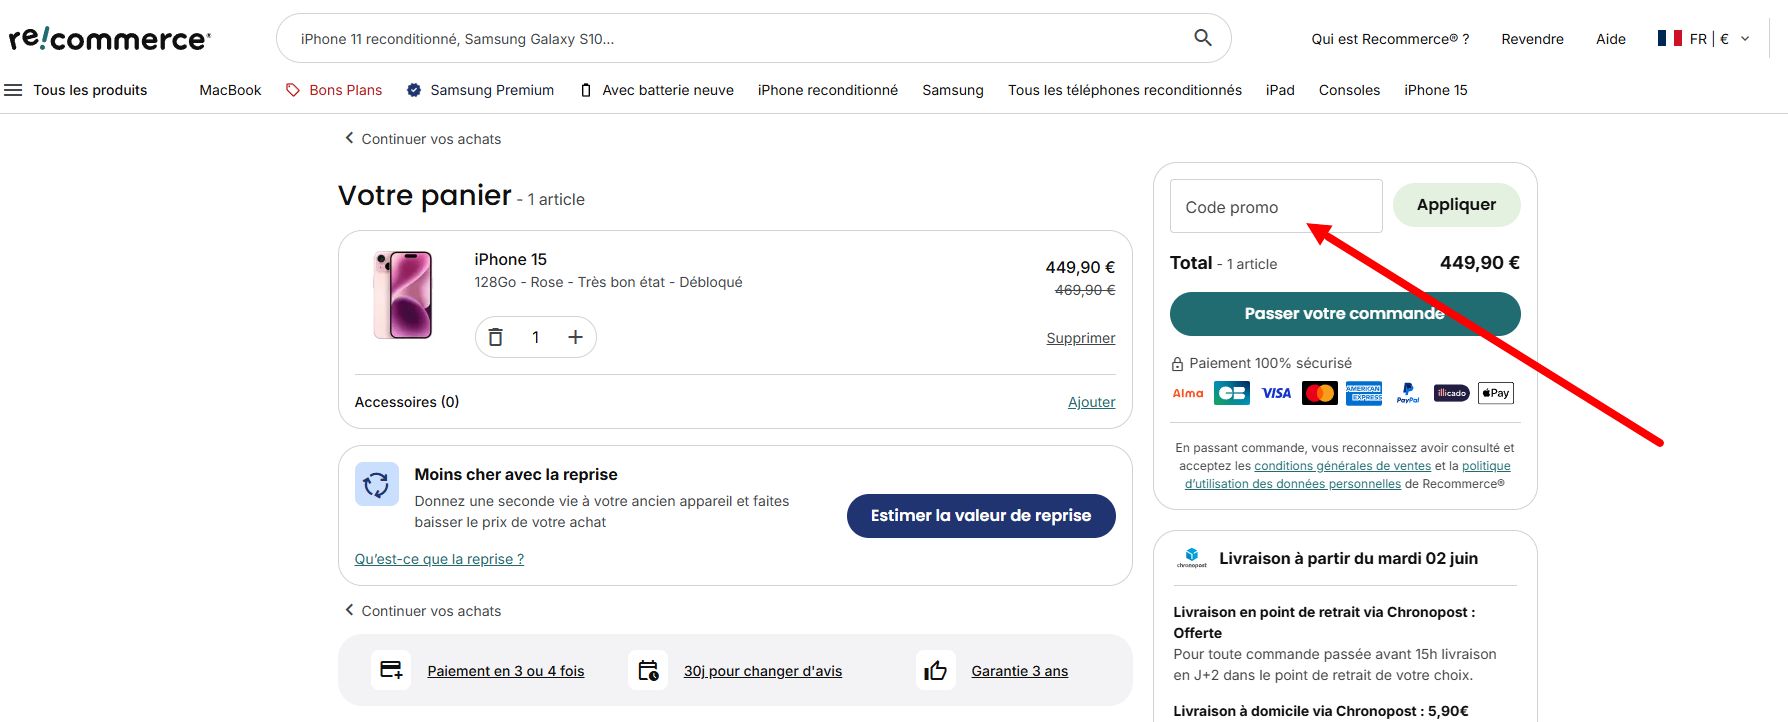The height and width of the screenshot is (722, 1788).
Task: Click the Garantie 3 ans link
Action: pyautogui.click(x=1020, y=671)
